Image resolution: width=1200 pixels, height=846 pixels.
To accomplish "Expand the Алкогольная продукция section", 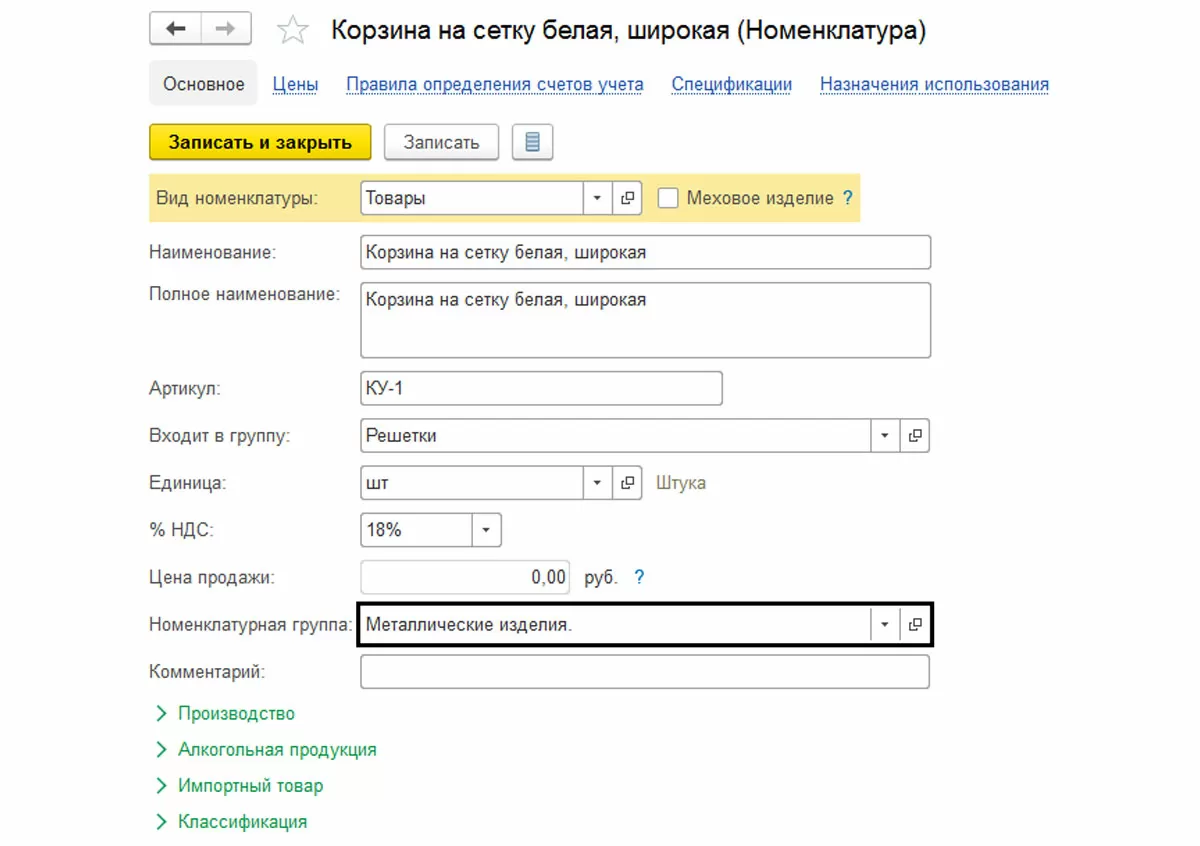I will [x=277, y=750].
